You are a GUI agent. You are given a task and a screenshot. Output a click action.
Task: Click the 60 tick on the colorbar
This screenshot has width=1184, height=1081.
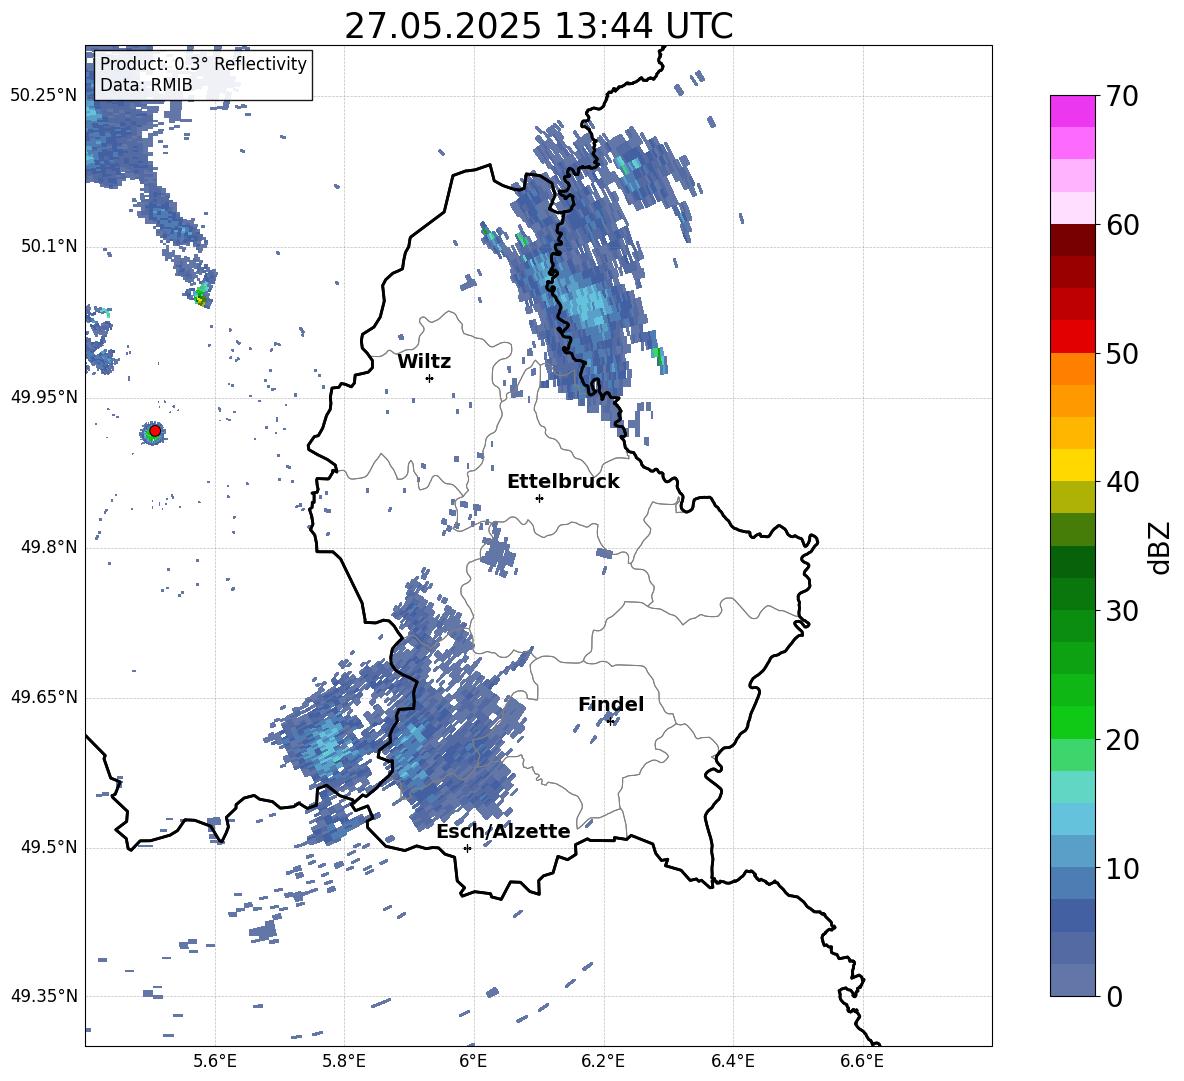(1122, 225)
